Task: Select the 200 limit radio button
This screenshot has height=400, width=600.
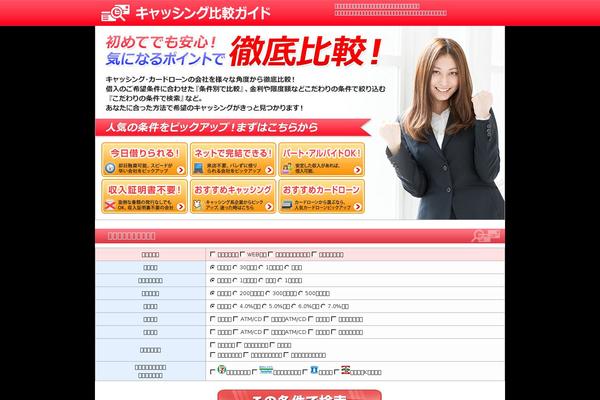Action: point(235,293)
